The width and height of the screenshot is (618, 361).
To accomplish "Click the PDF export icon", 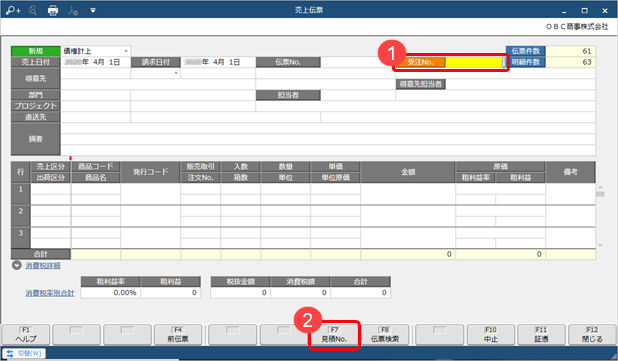I will tap(73, 10).
